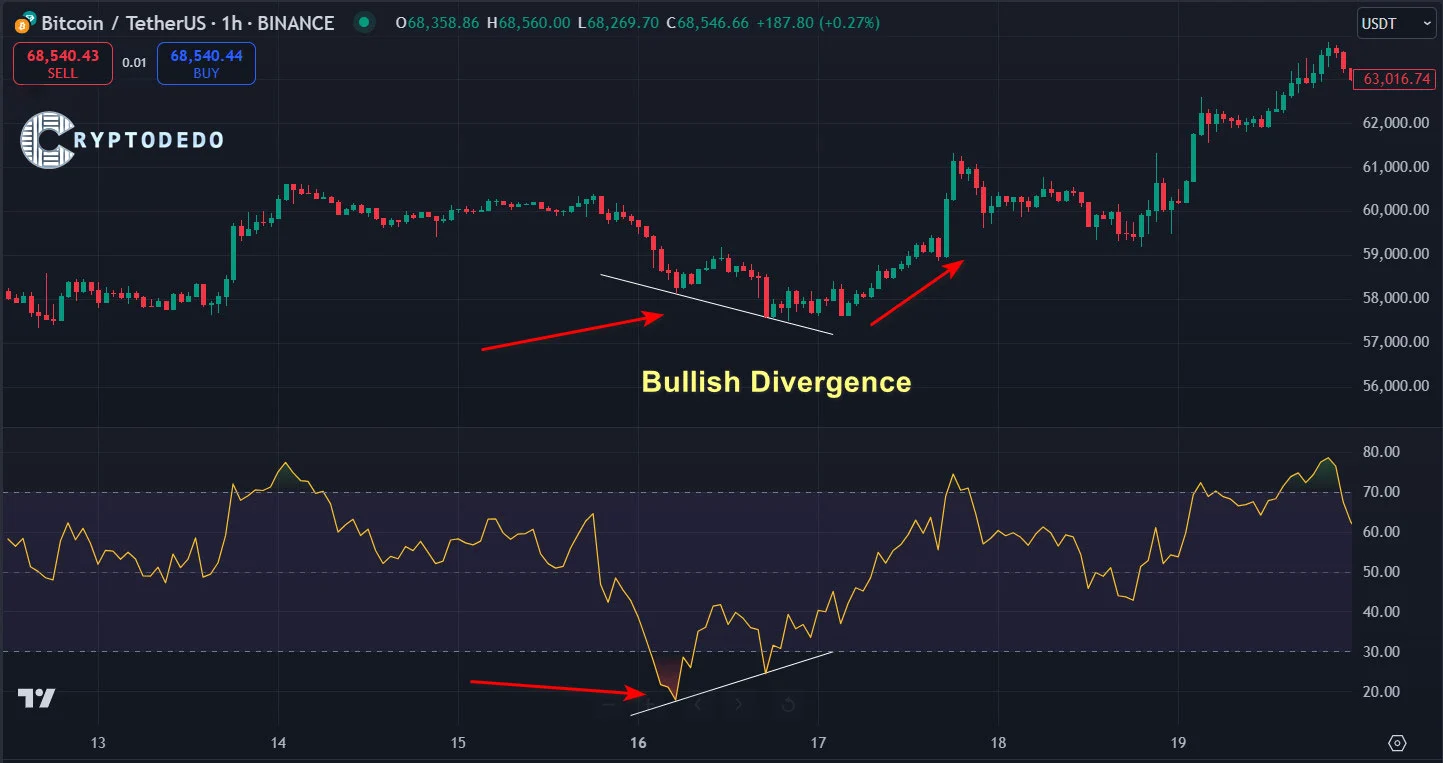Click the 62,000.00 price axis label

1395,123
